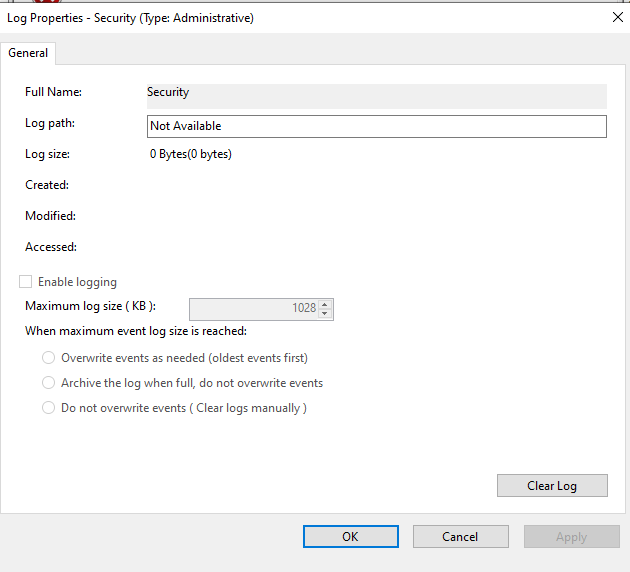Click the Maximum log size (KB) label
This screenshot has width=630, height=572.
91,306
